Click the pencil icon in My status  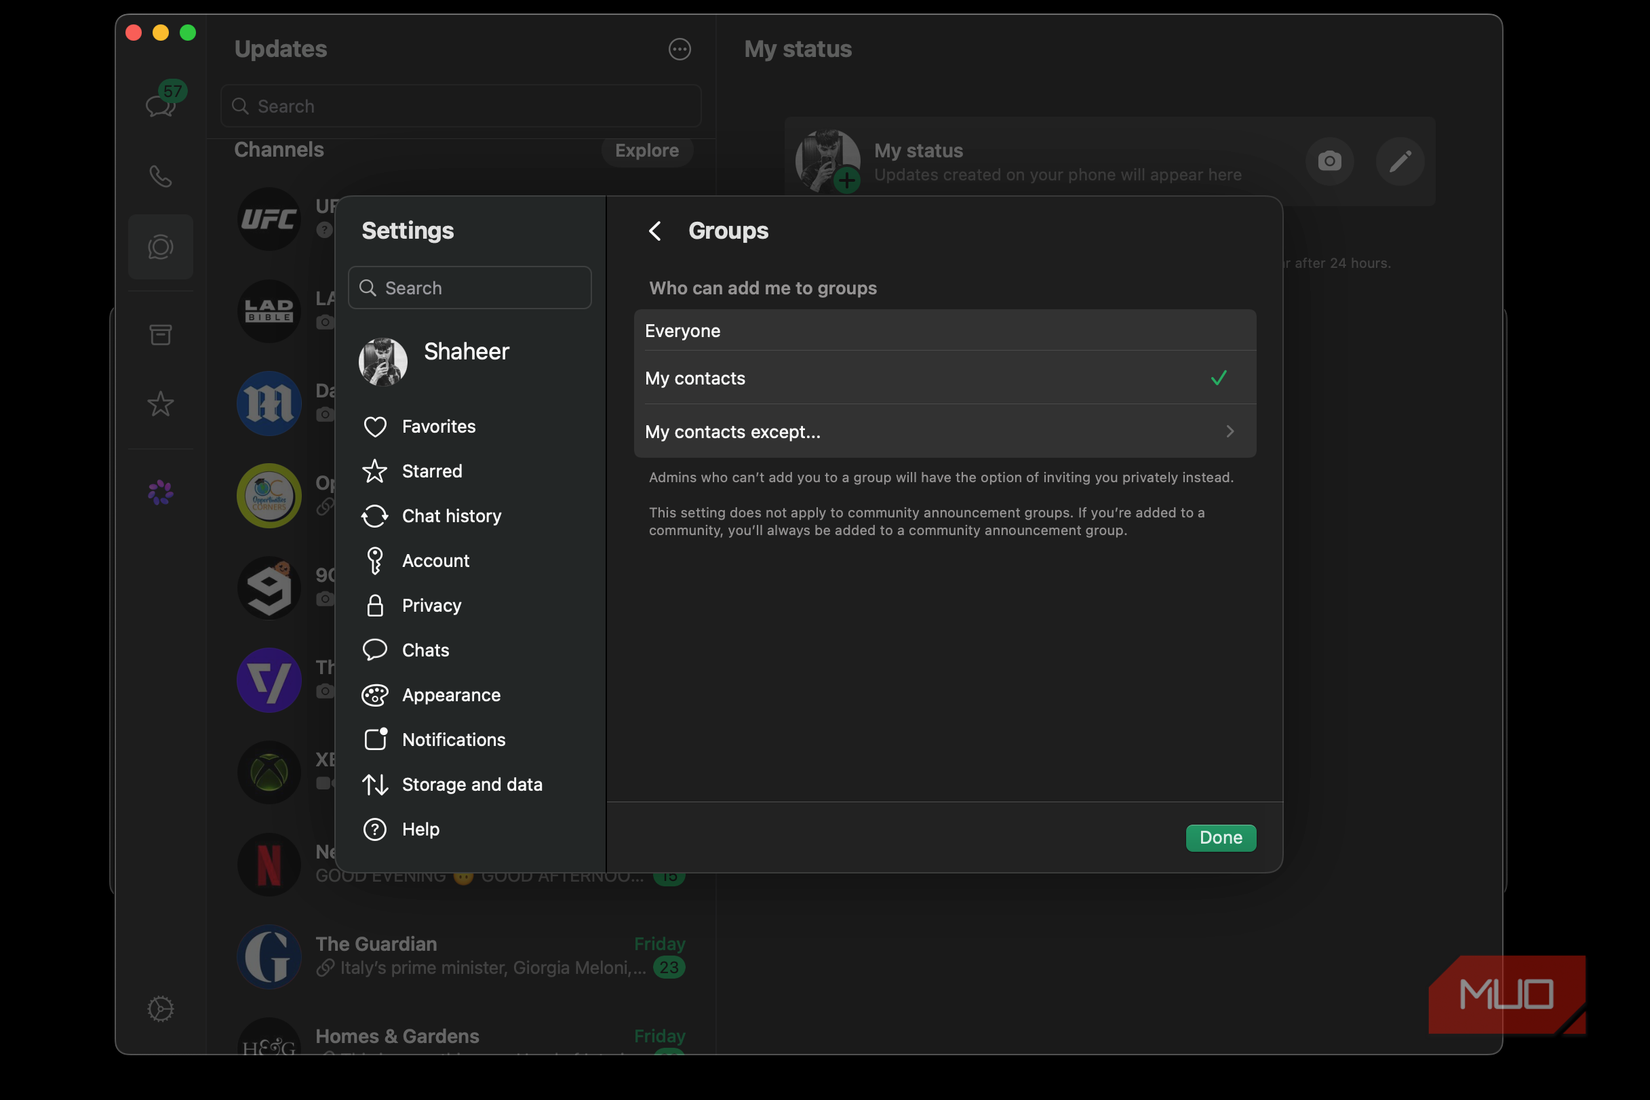click(x=1400, y=161)
